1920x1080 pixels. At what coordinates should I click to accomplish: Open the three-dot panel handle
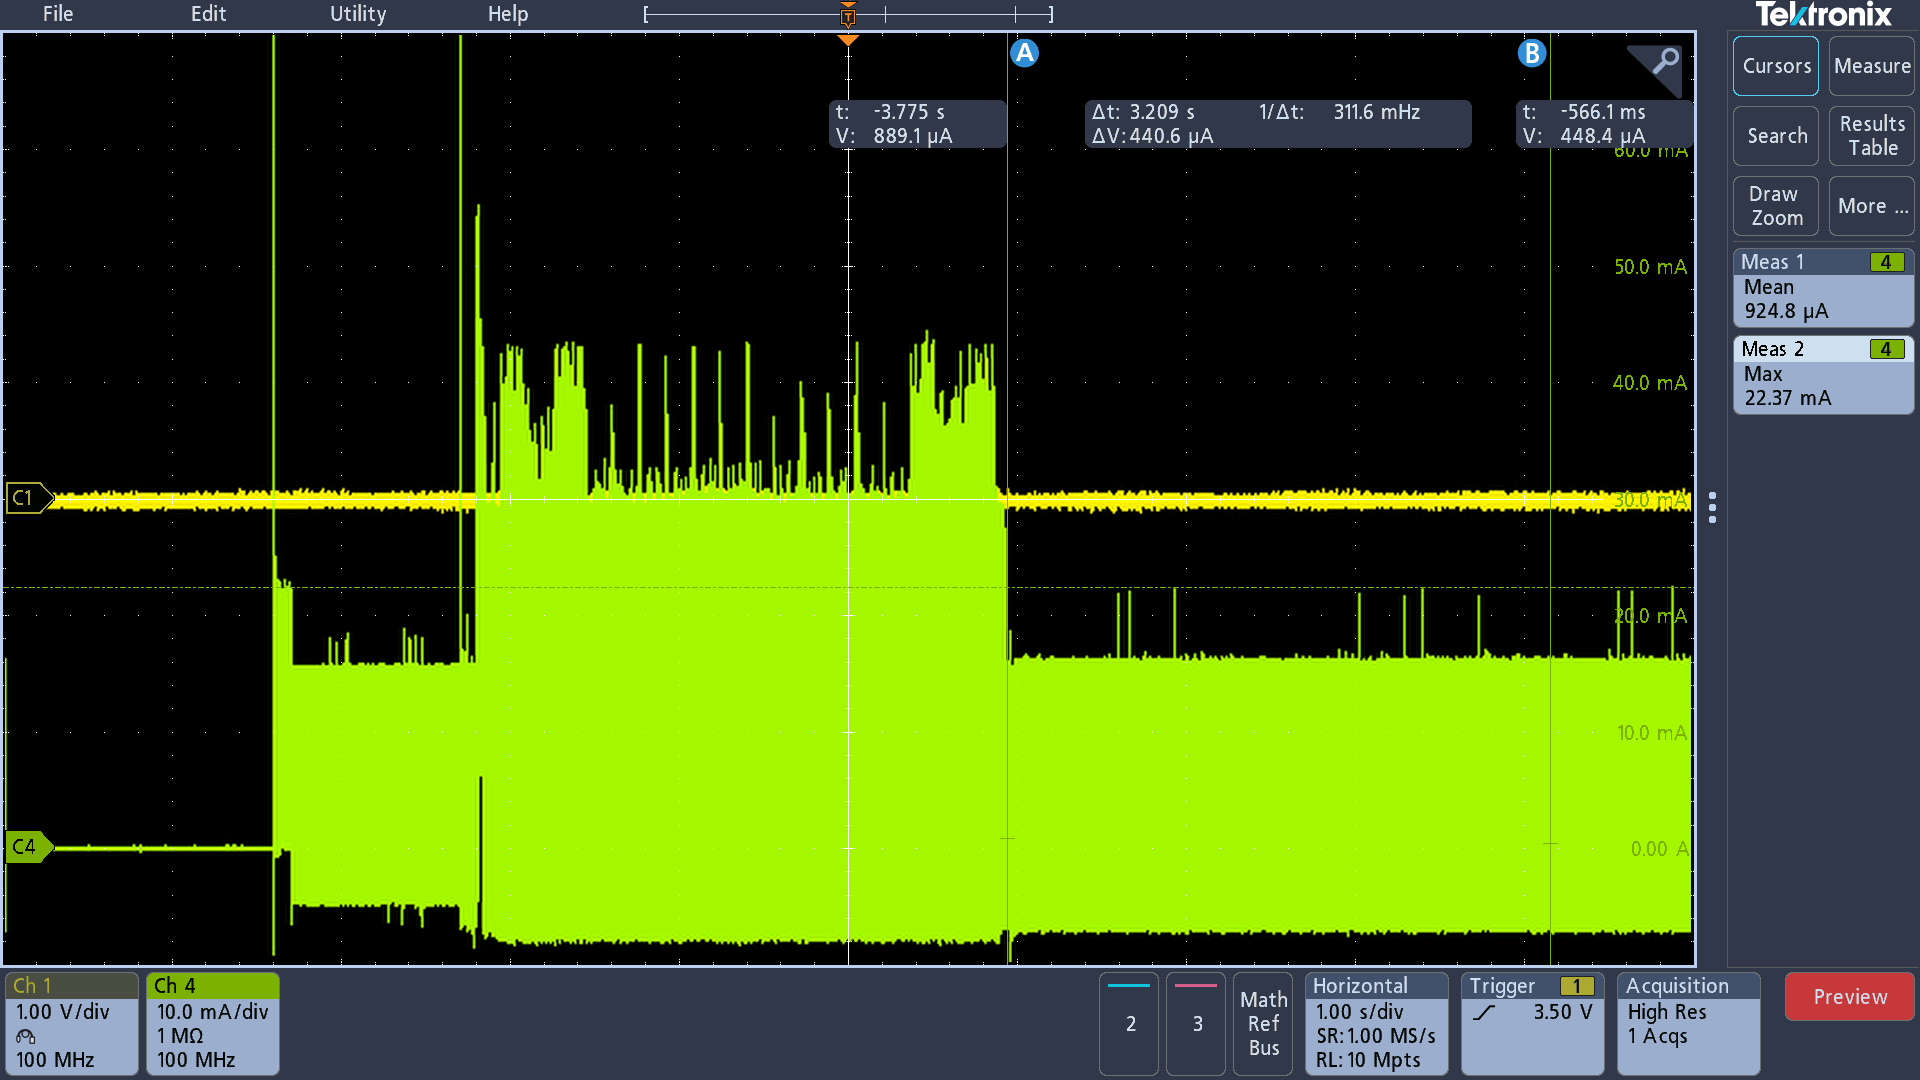pyautogui.click(x=1713, y=507)
